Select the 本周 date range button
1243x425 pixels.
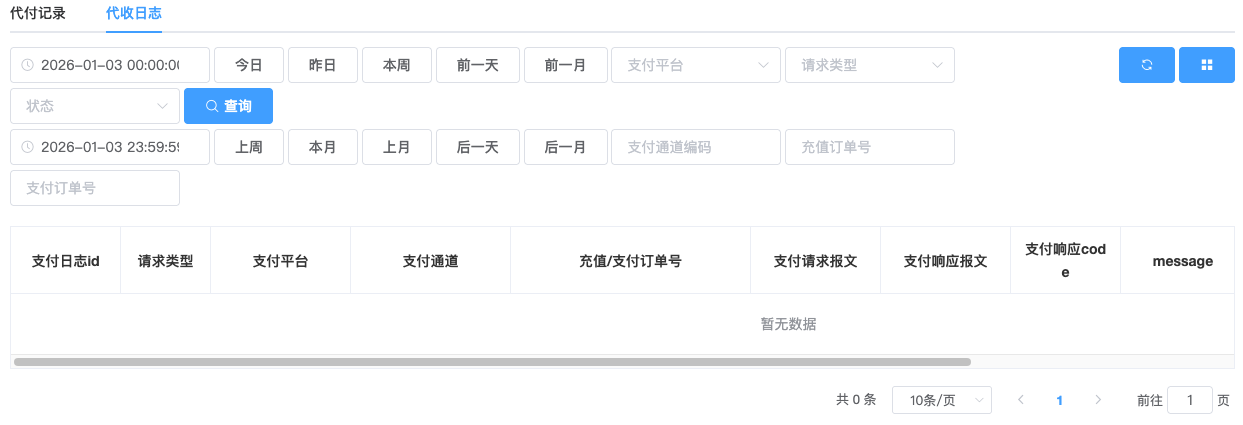[397, 65]
